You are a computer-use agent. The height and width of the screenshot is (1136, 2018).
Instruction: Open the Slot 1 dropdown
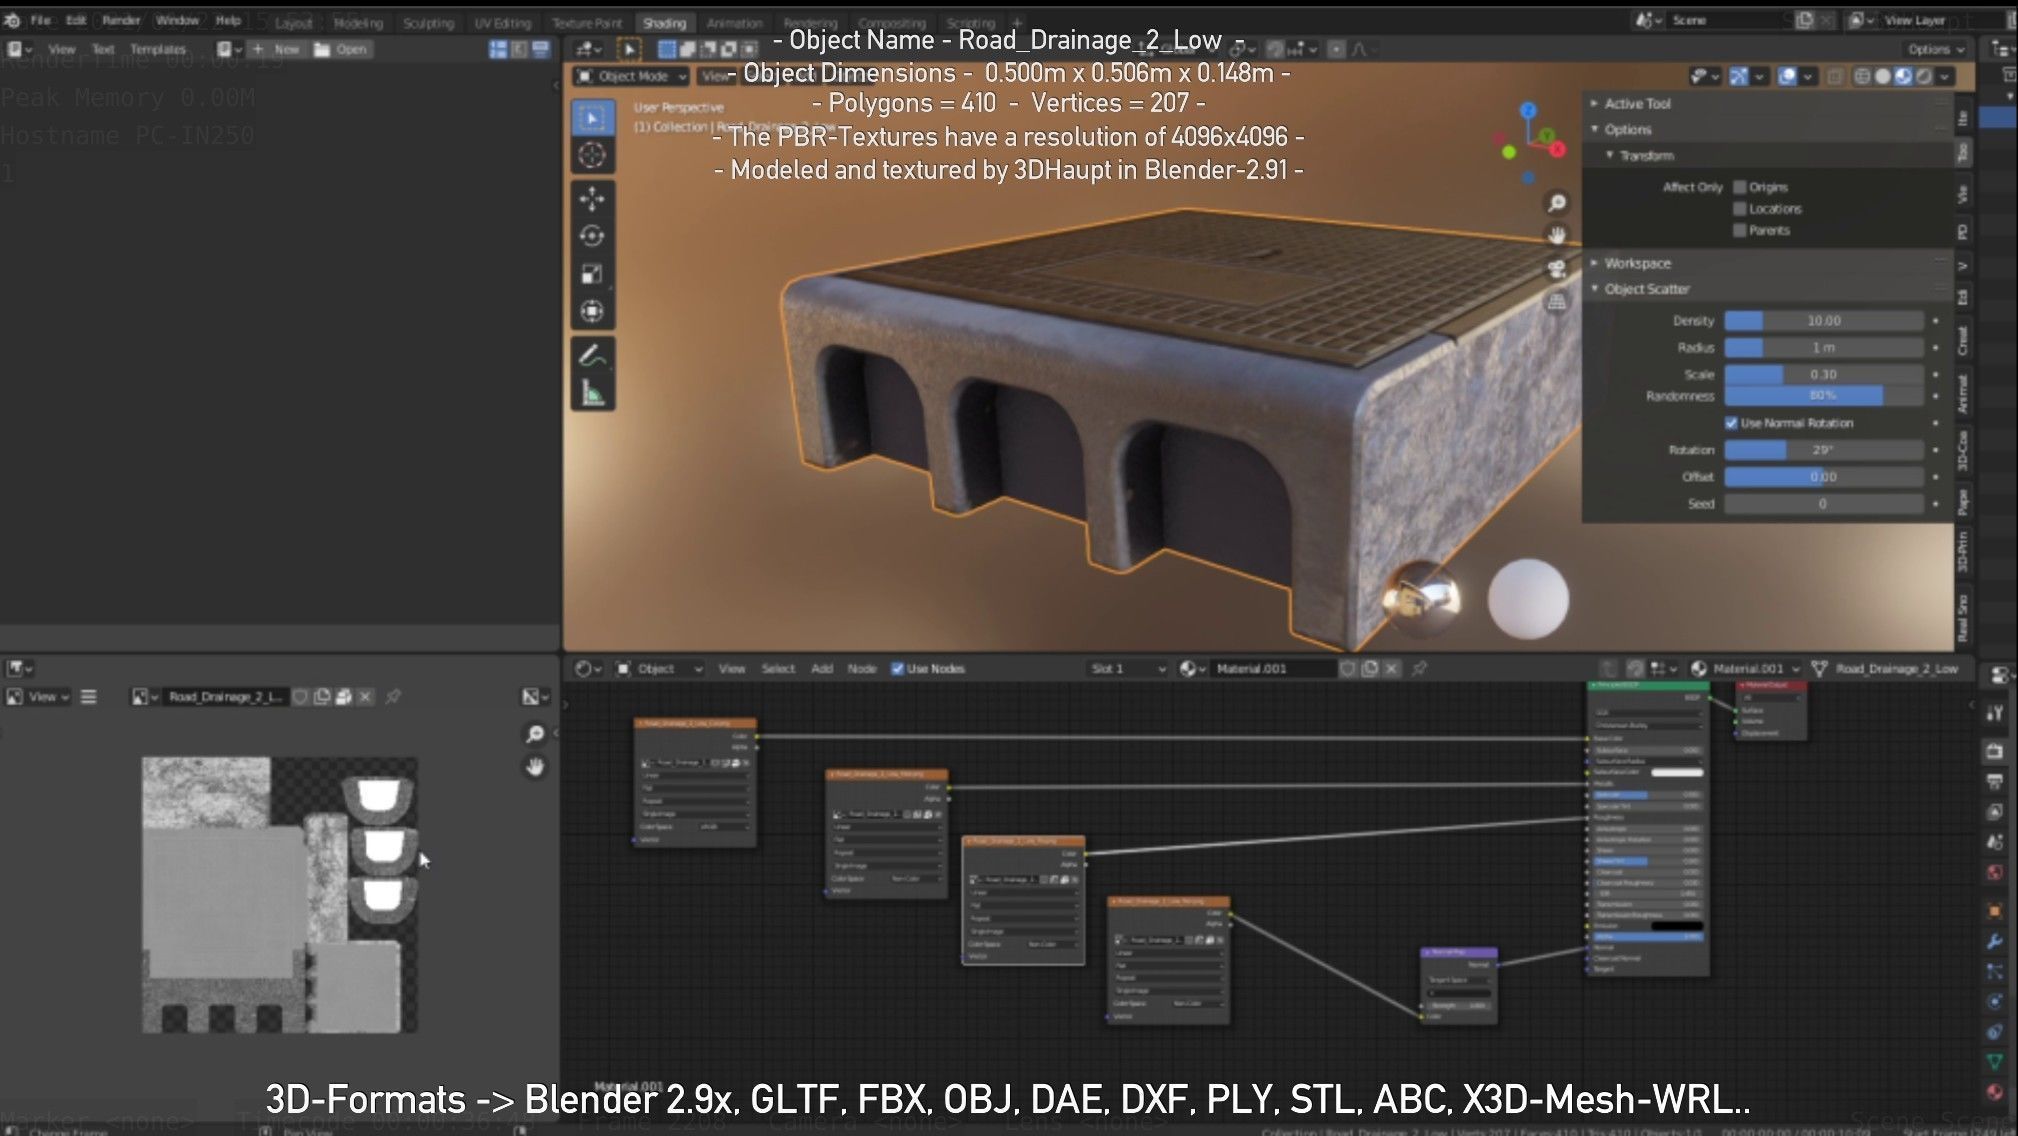[x=1127, y=668]
